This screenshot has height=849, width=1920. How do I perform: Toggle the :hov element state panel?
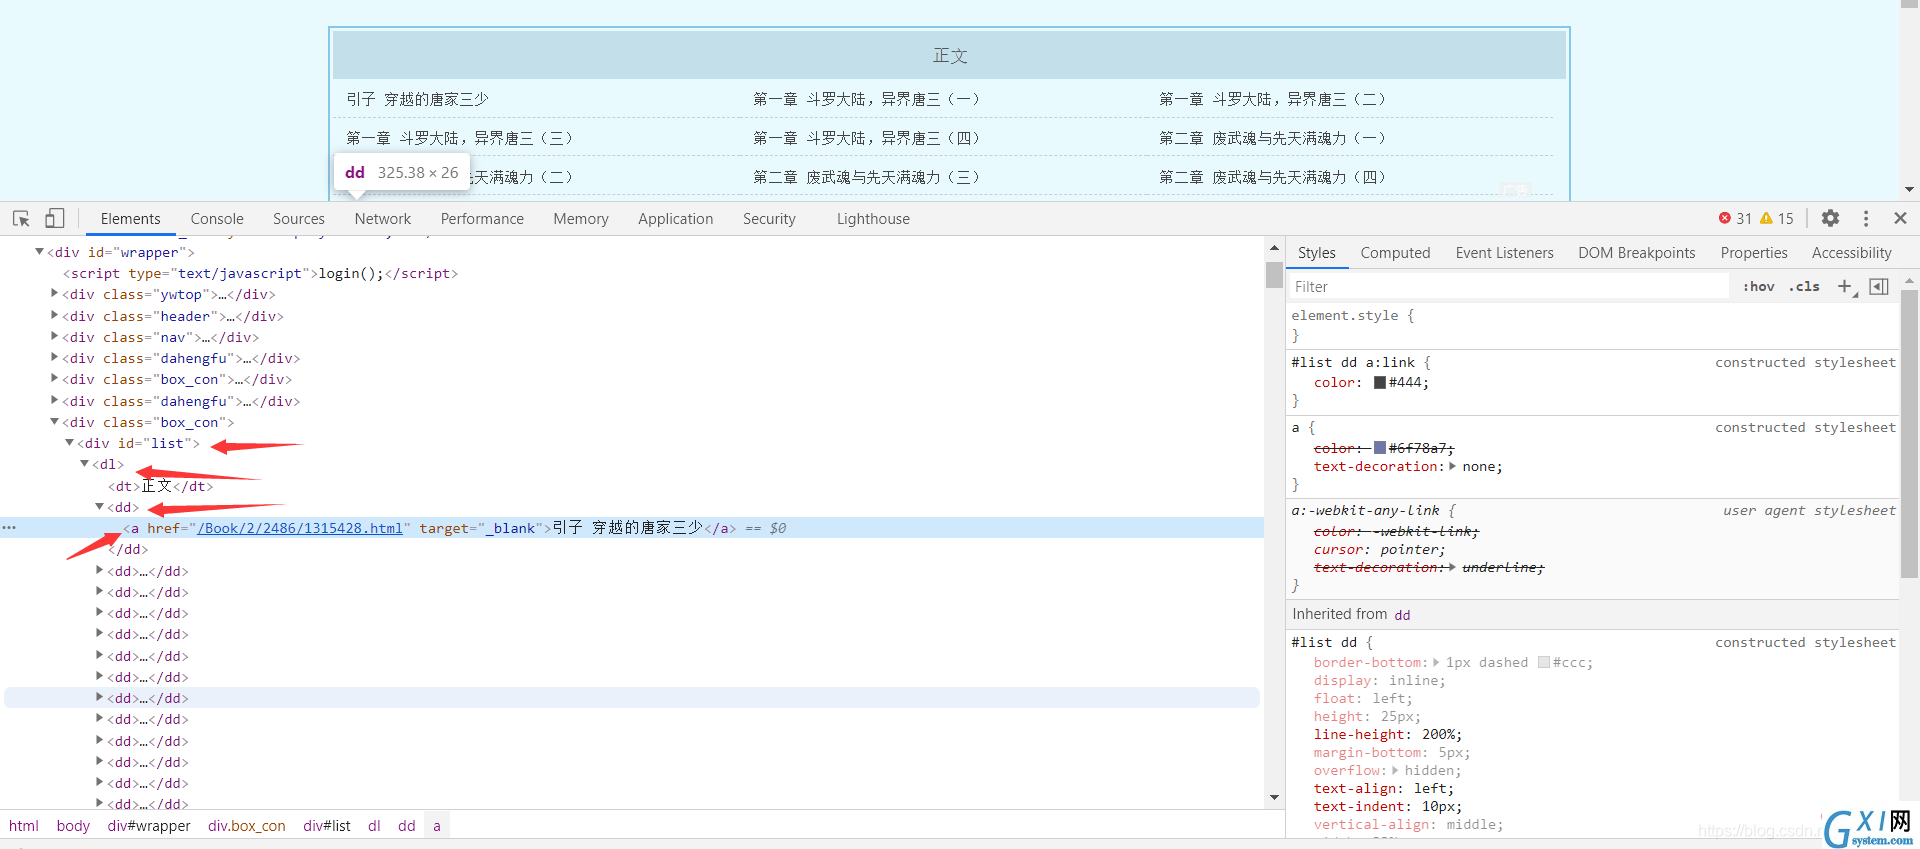click(1758, 287)
